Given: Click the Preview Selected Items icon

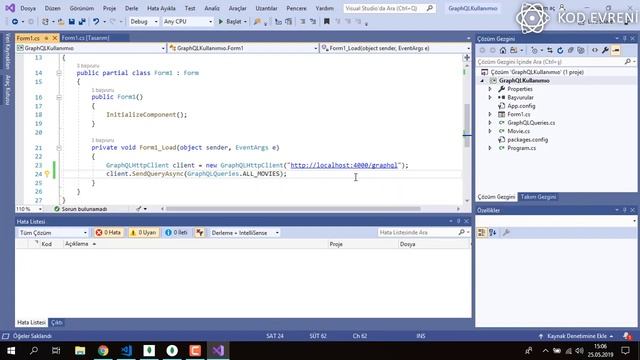Looking at the screenshot, I should [x=616, y=50].
